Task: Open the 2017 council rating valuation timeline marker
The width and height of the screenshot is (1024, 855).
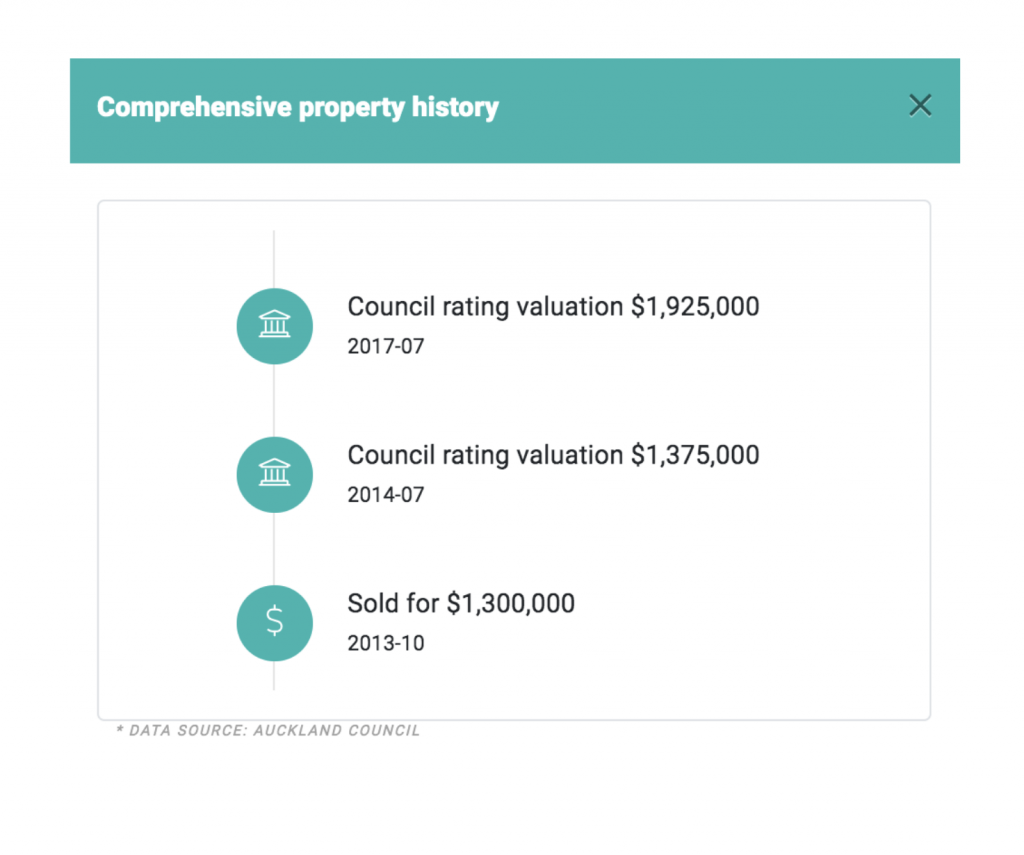Action: point(274,326)
